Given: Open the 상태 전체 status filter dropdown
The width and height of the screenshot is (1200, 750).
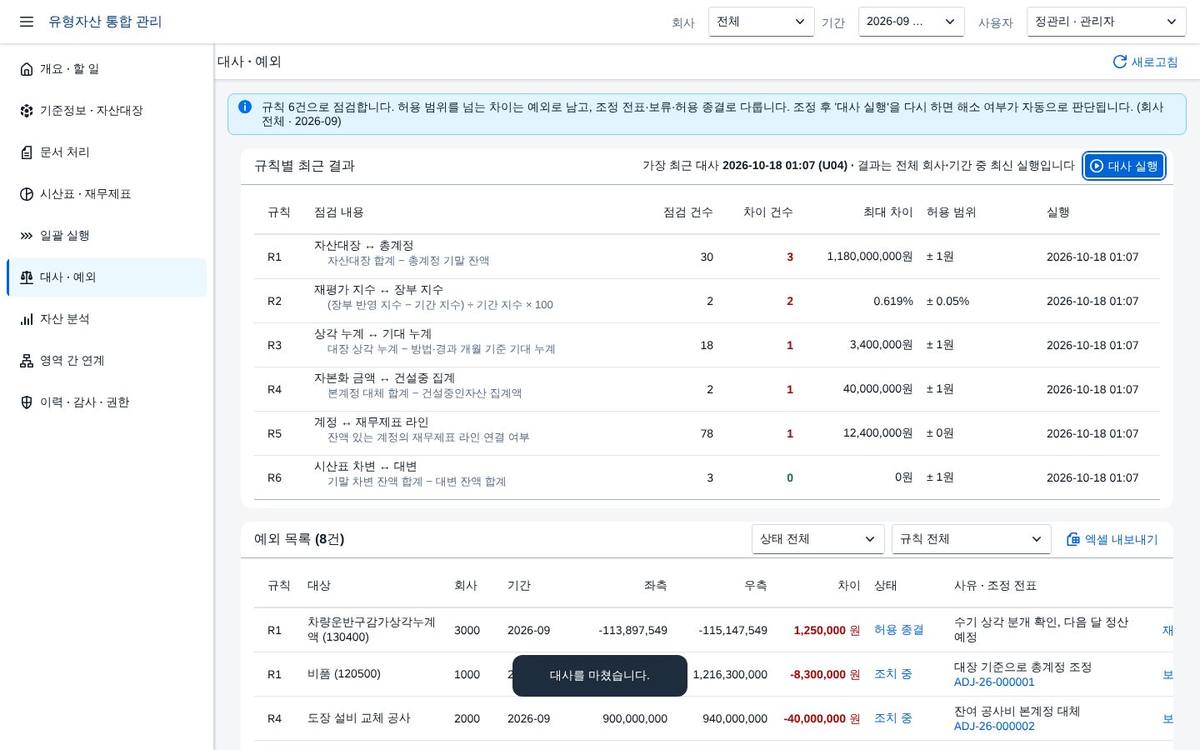Looking at the screenshot, I should (x=818, y=539).
